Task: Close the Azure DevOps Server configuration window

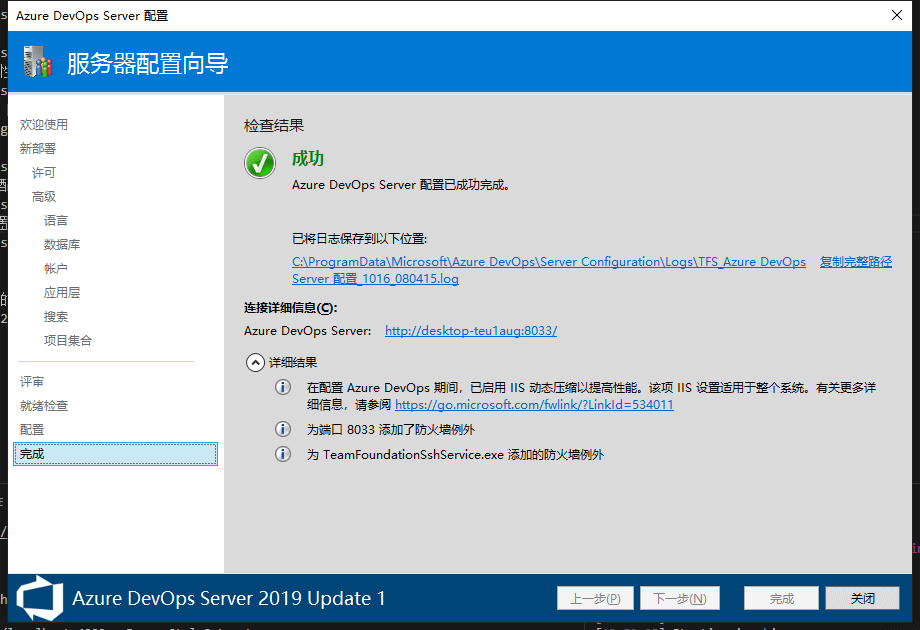Action: pyautogui.click(x=896, y=16)
